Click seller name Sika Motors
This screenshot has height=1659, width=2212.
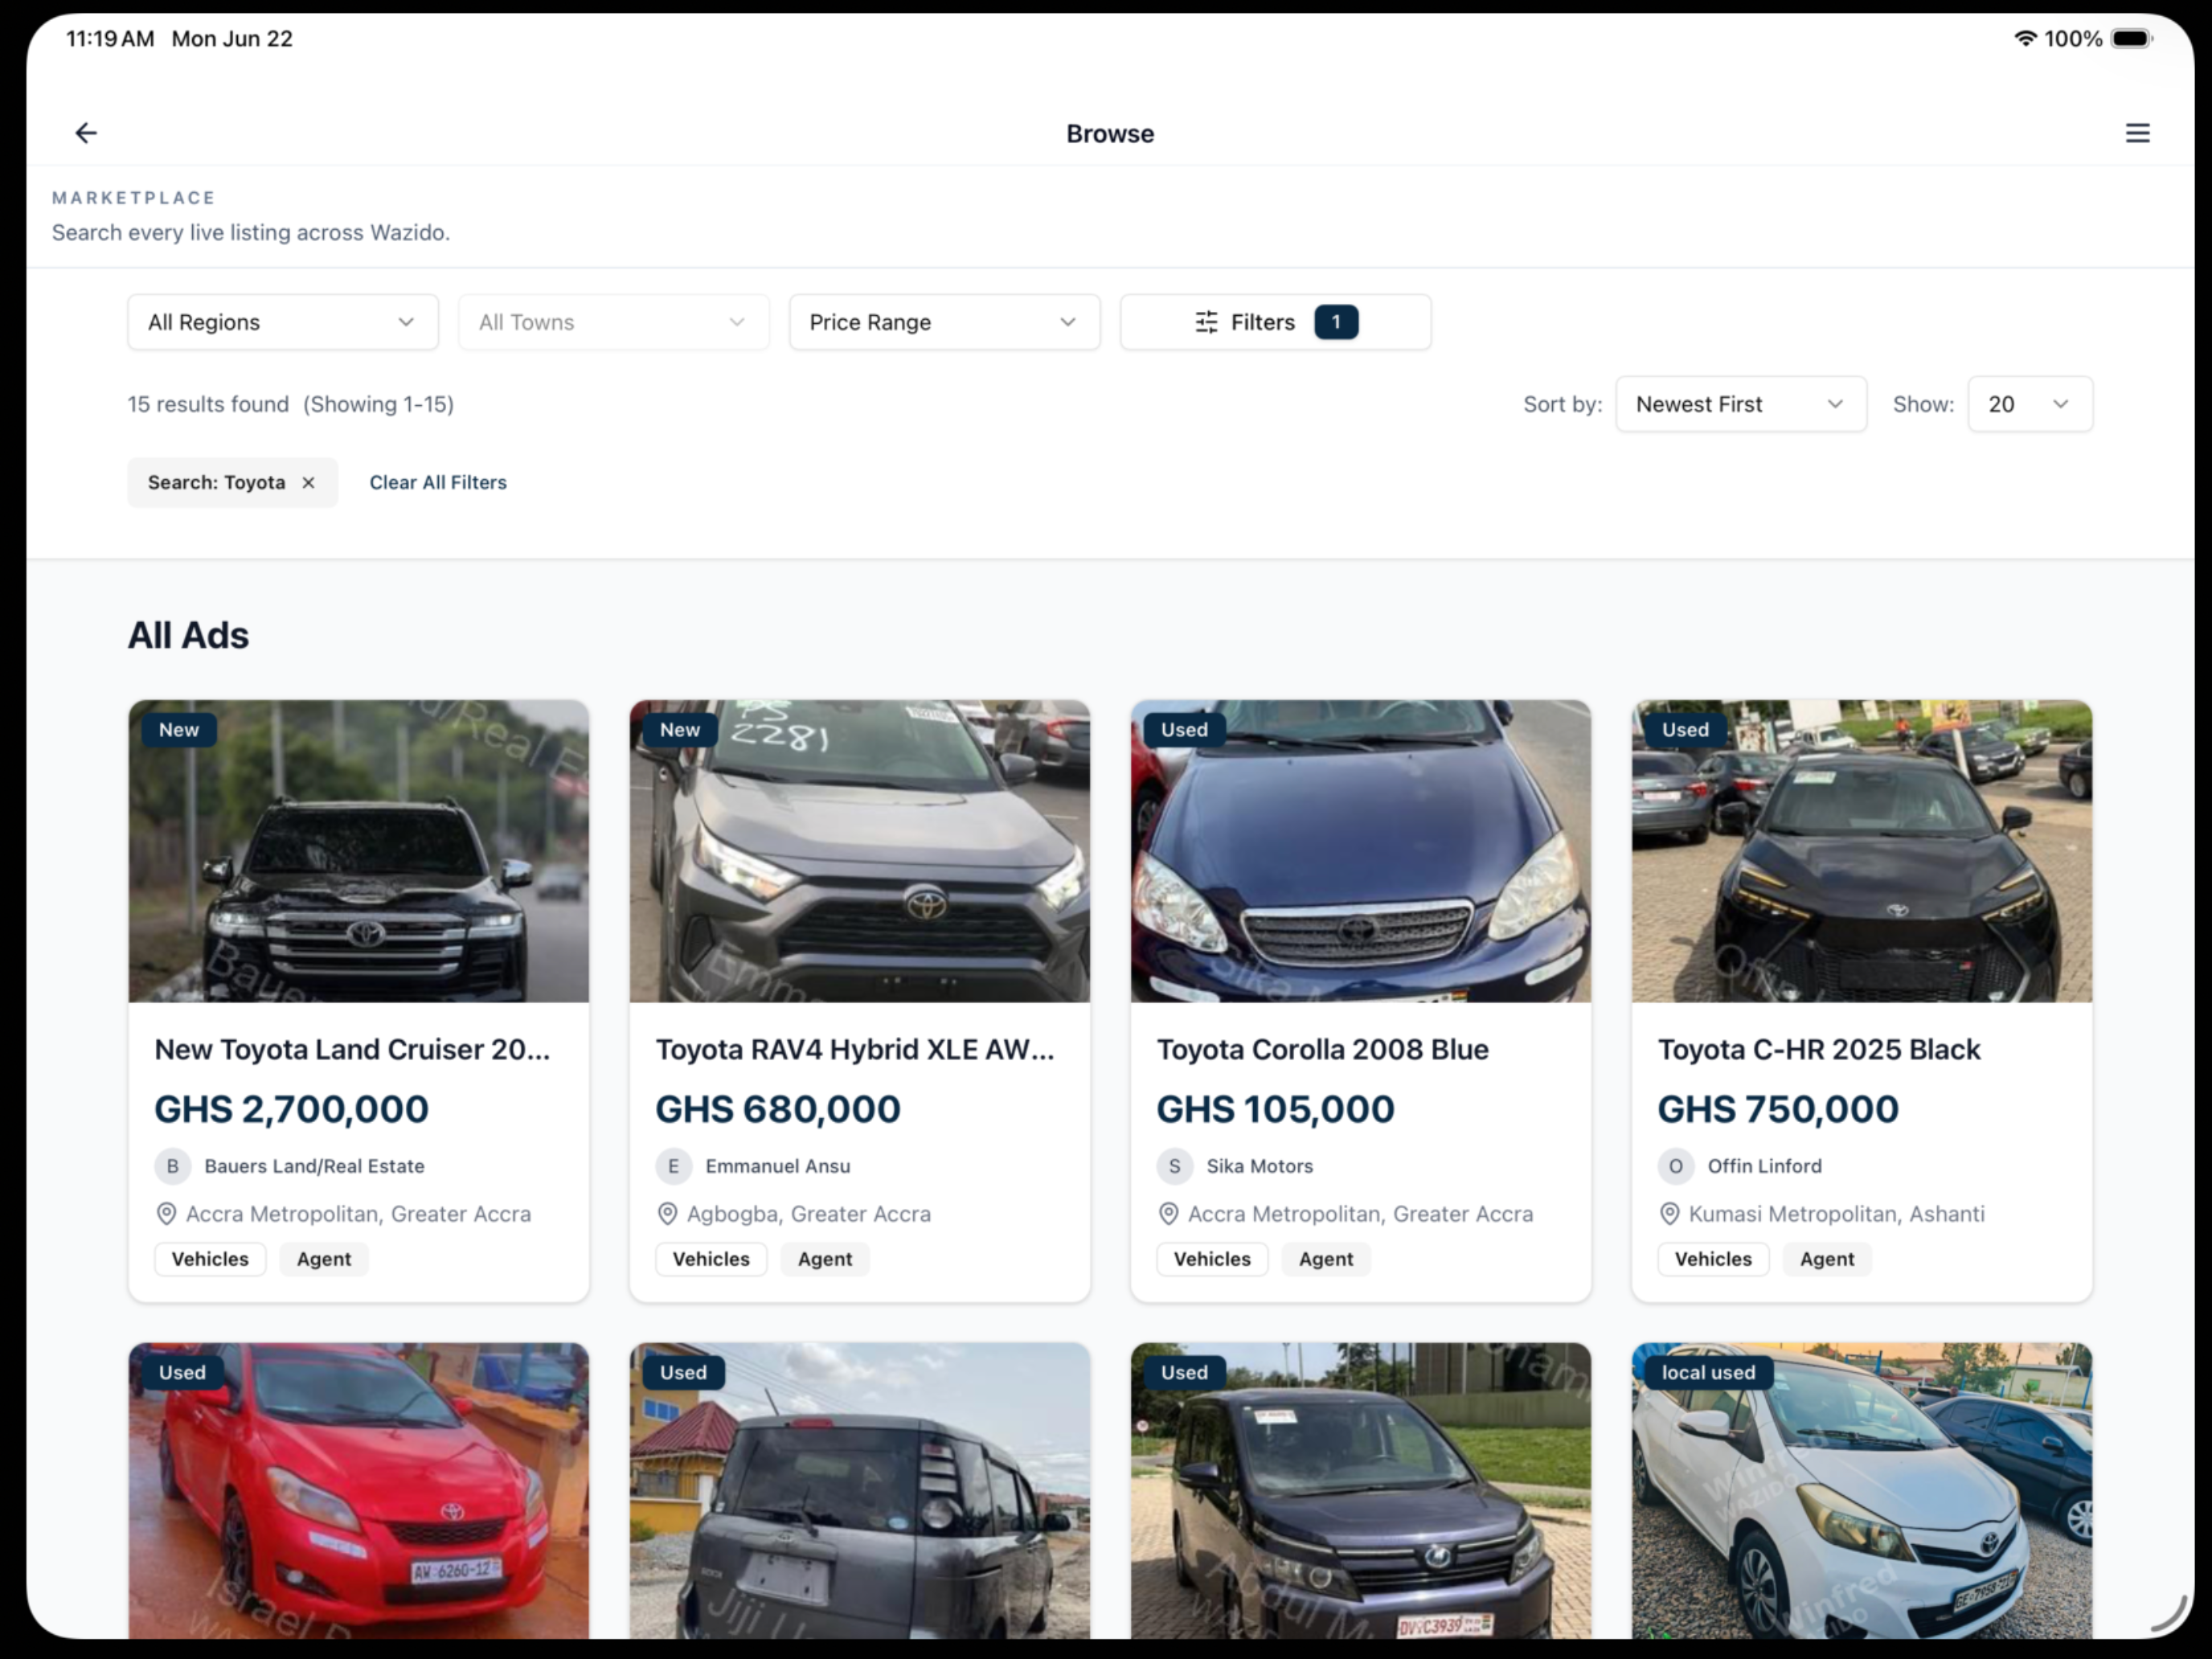tap(1260, 1166)
